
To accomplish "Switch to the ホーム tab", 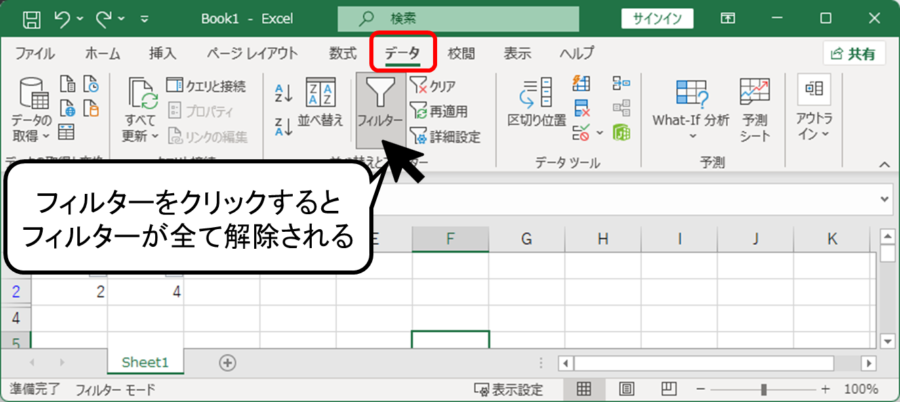I will pos(103,53).
